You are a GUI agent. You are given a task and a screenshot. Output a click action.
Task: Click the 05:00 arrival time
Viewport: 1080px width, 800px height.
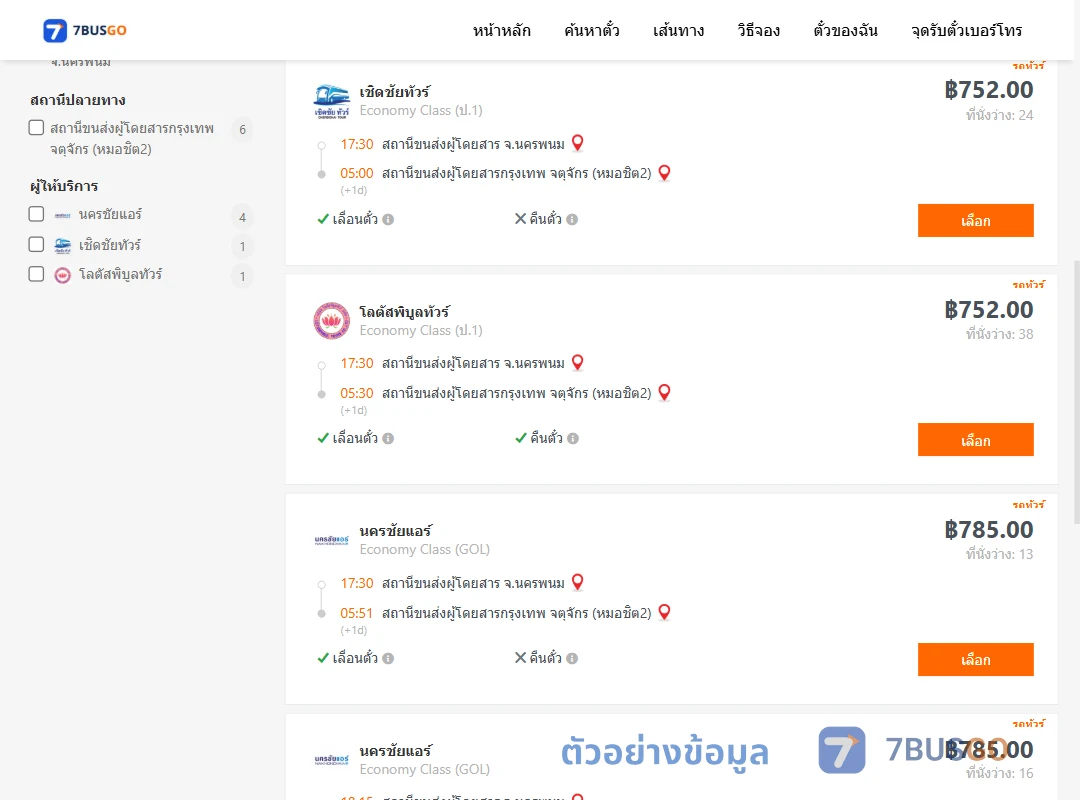pyautogui.click(x=357, y=174)
